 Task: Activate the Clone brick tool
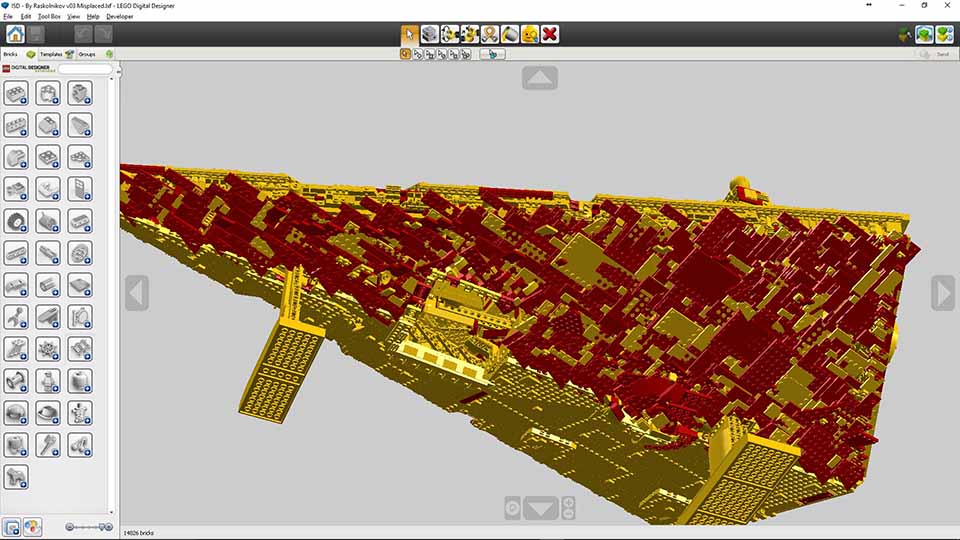click(430, 34)
